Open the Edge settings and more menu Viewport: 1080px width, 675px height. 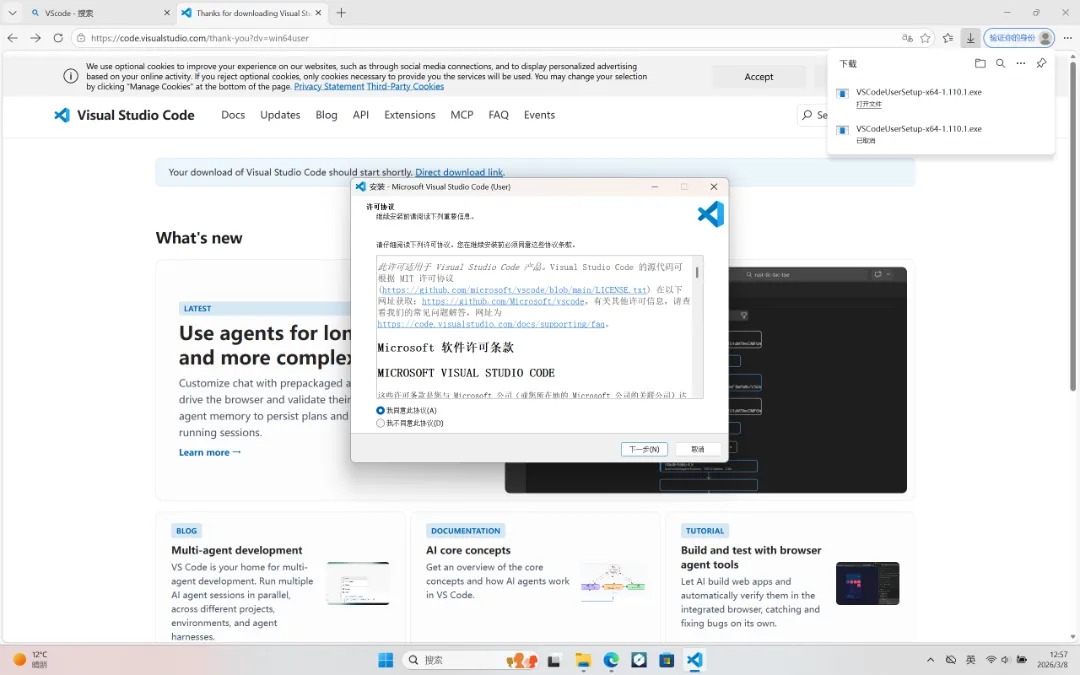(1067, 38)
